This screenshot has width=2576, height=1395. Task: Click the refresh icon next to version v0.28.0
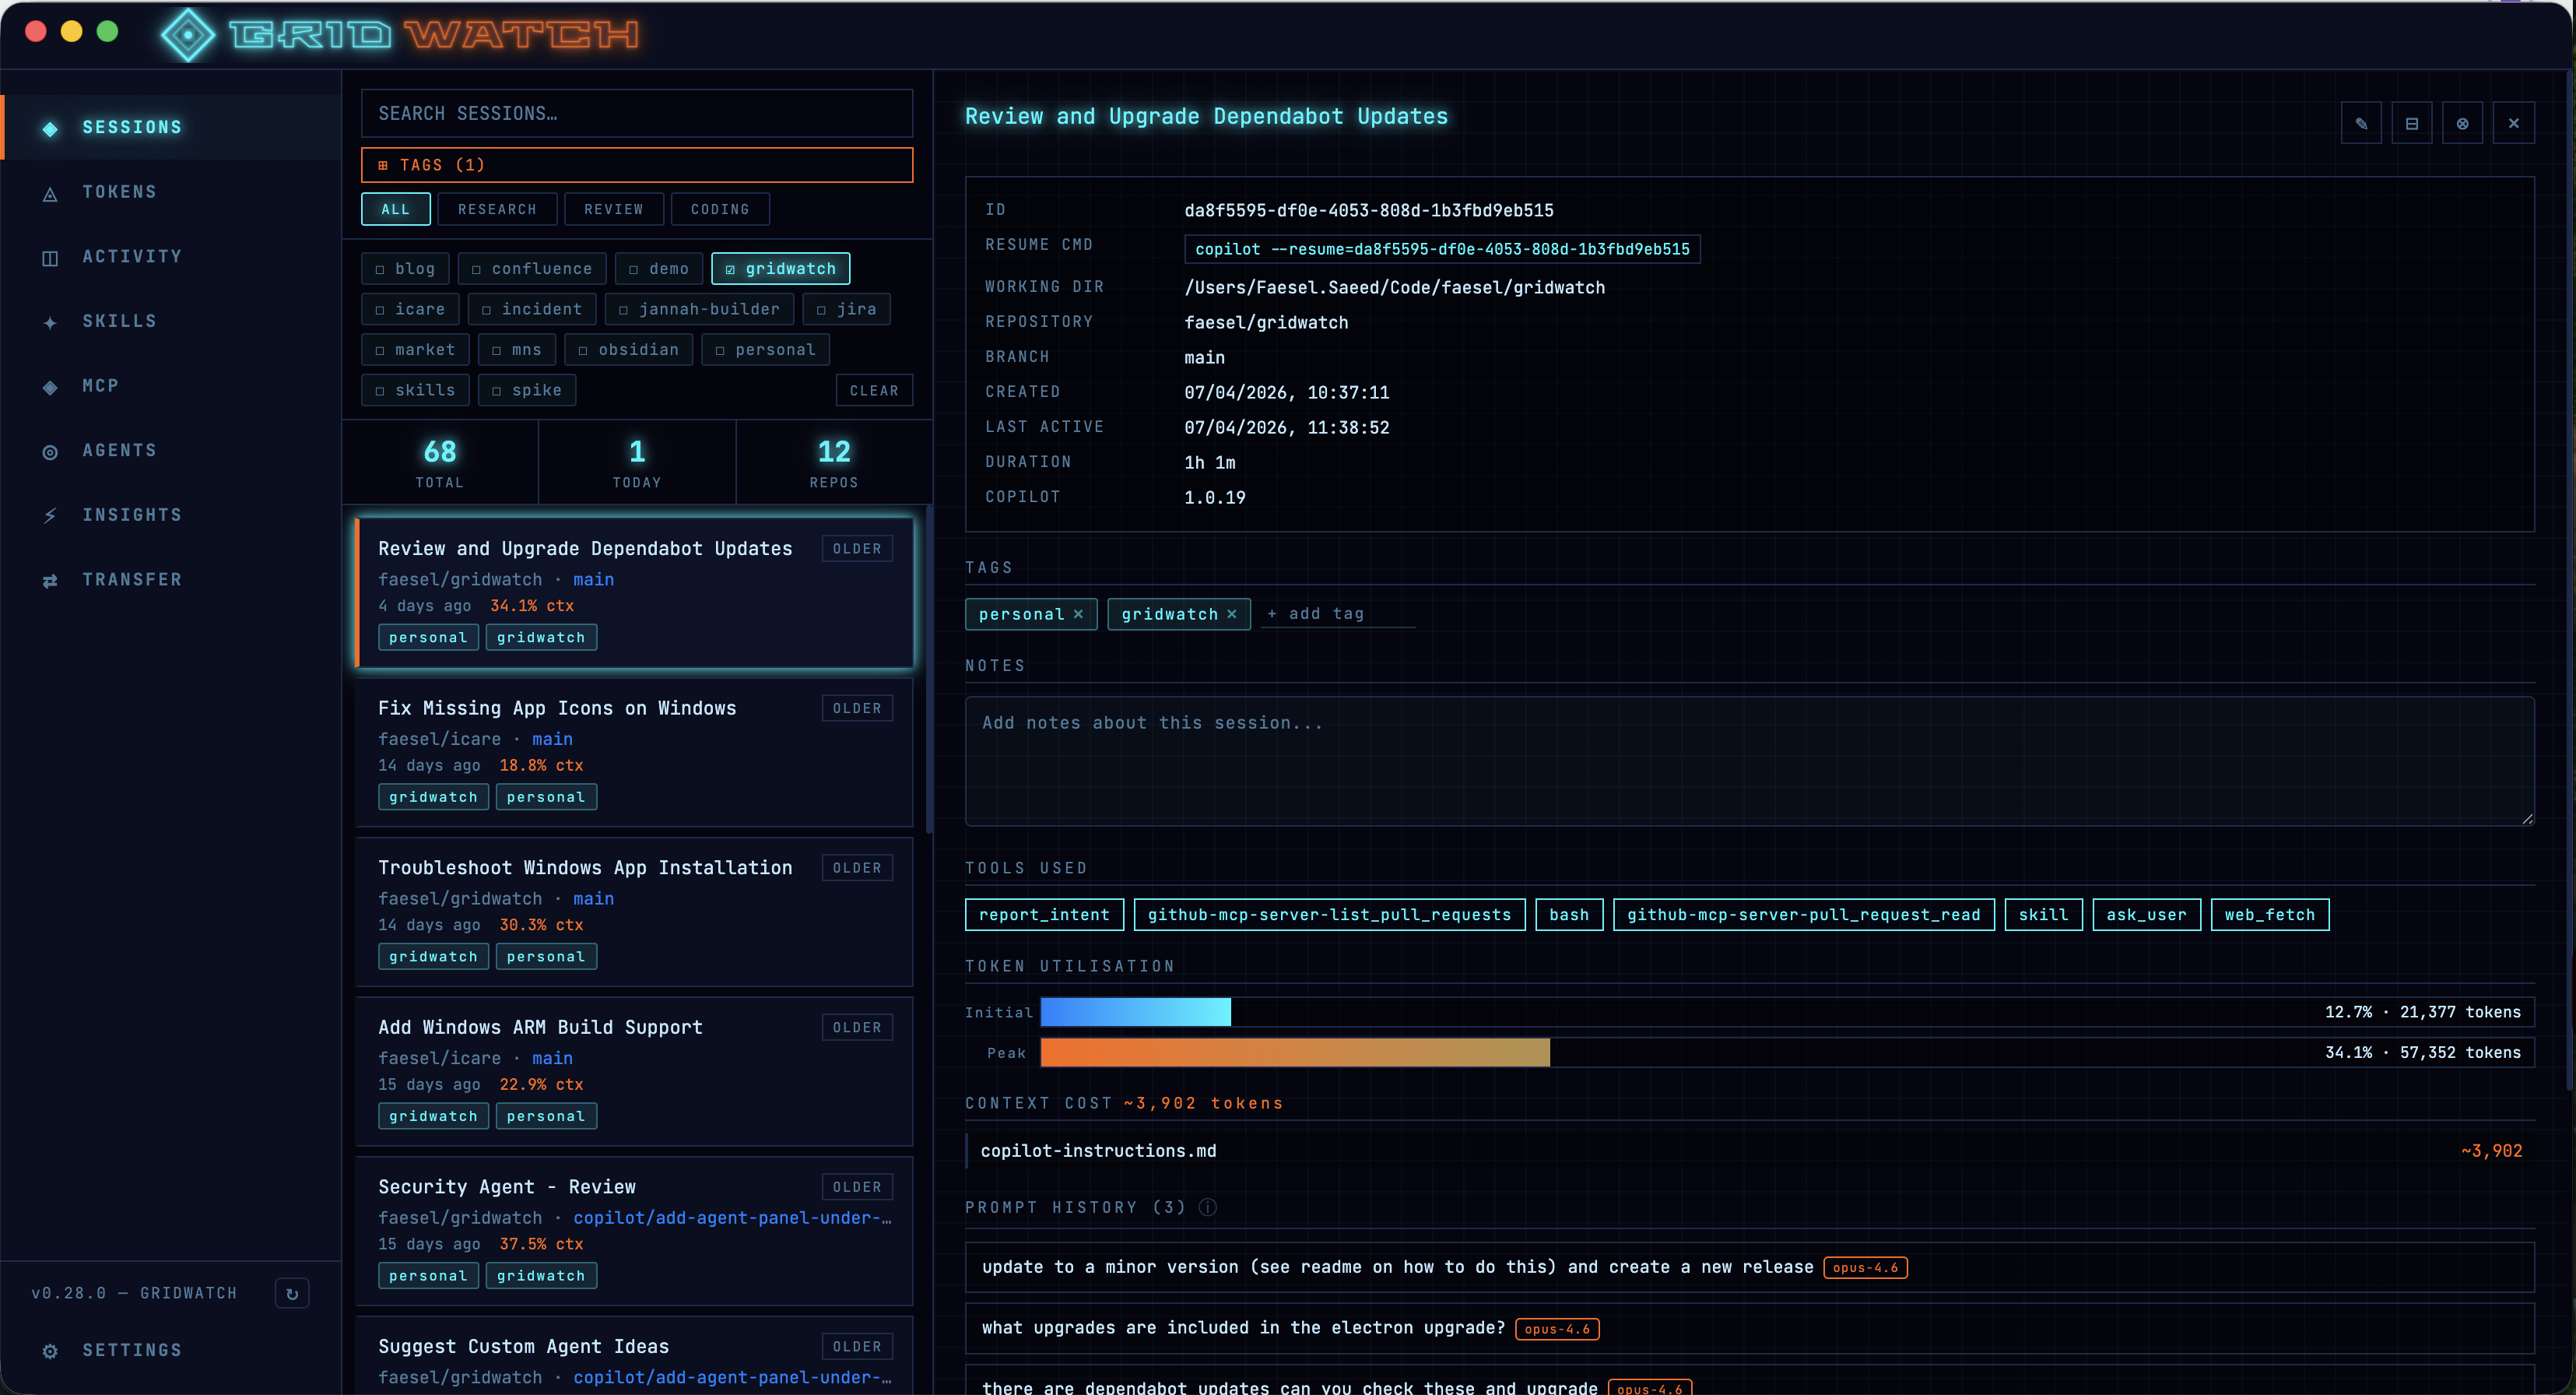pyautogui.click(x=292, y=1292)
